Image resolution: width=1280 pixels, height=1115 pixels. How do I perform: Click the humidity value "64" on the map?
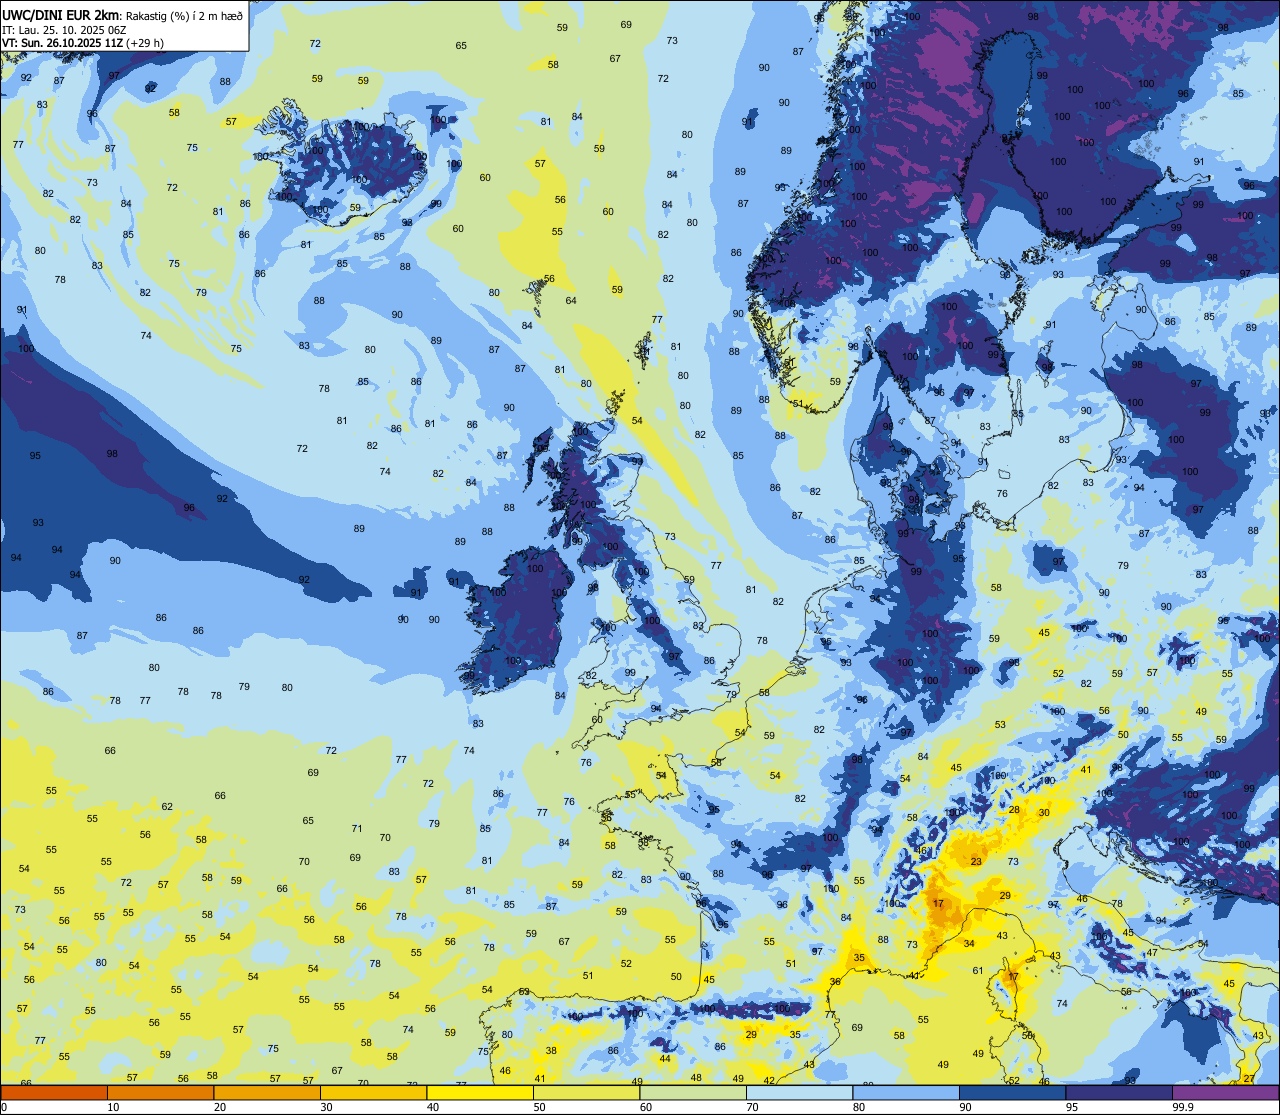(571, 300)
